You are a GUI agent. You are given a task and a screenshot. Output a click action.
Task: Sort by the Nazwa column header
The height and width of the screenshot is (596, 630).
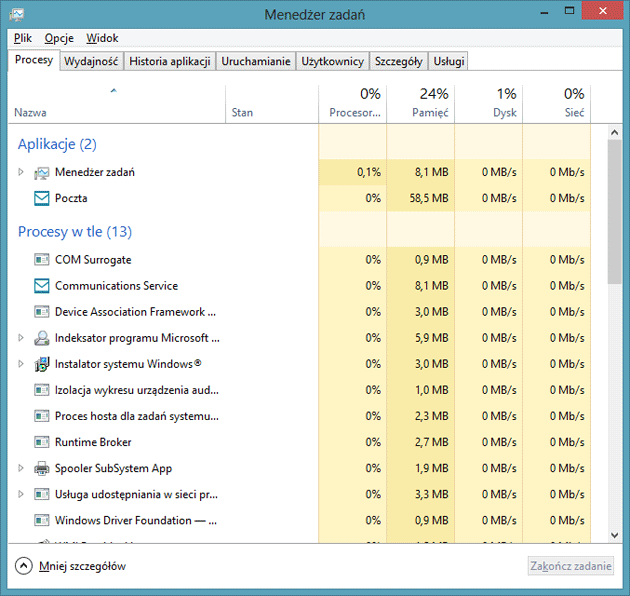pyautogui.click(x=117, y=104)
